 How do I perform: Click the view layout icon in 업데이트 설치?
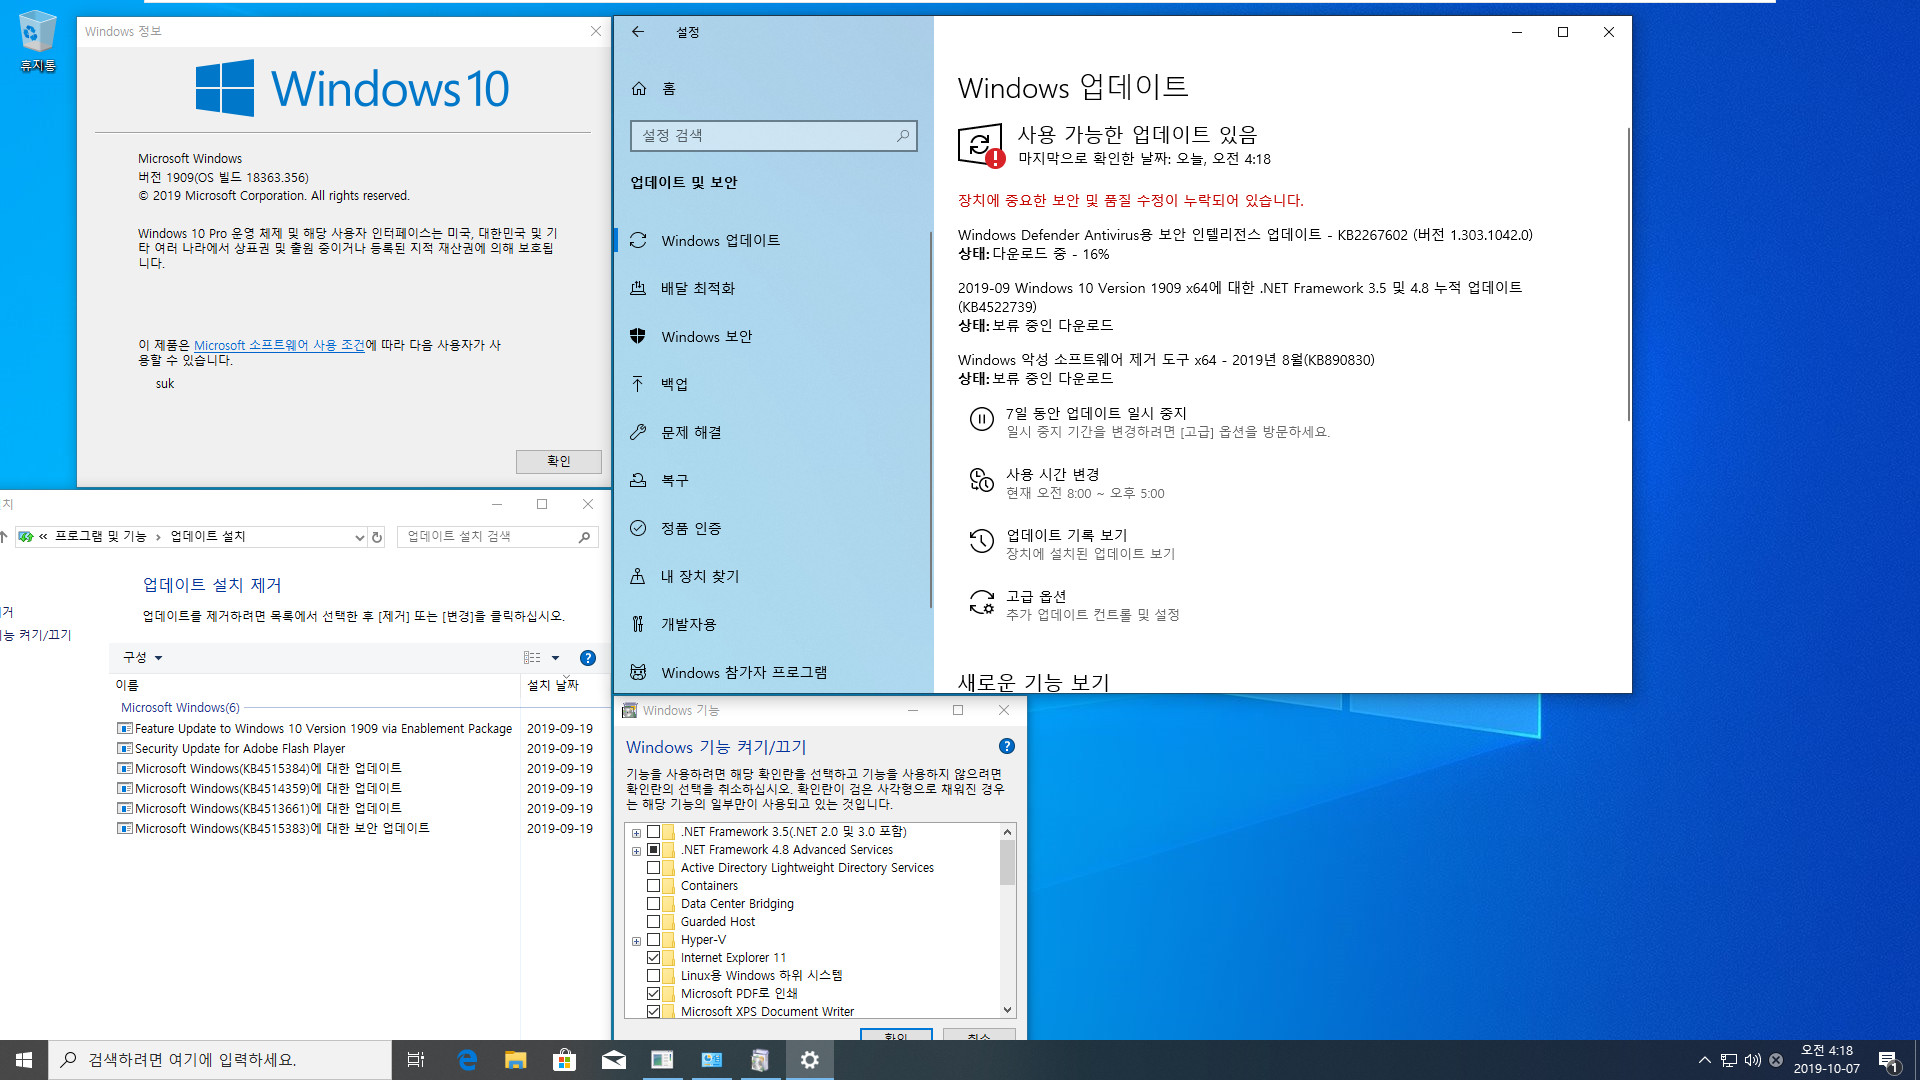coord(532,657)
